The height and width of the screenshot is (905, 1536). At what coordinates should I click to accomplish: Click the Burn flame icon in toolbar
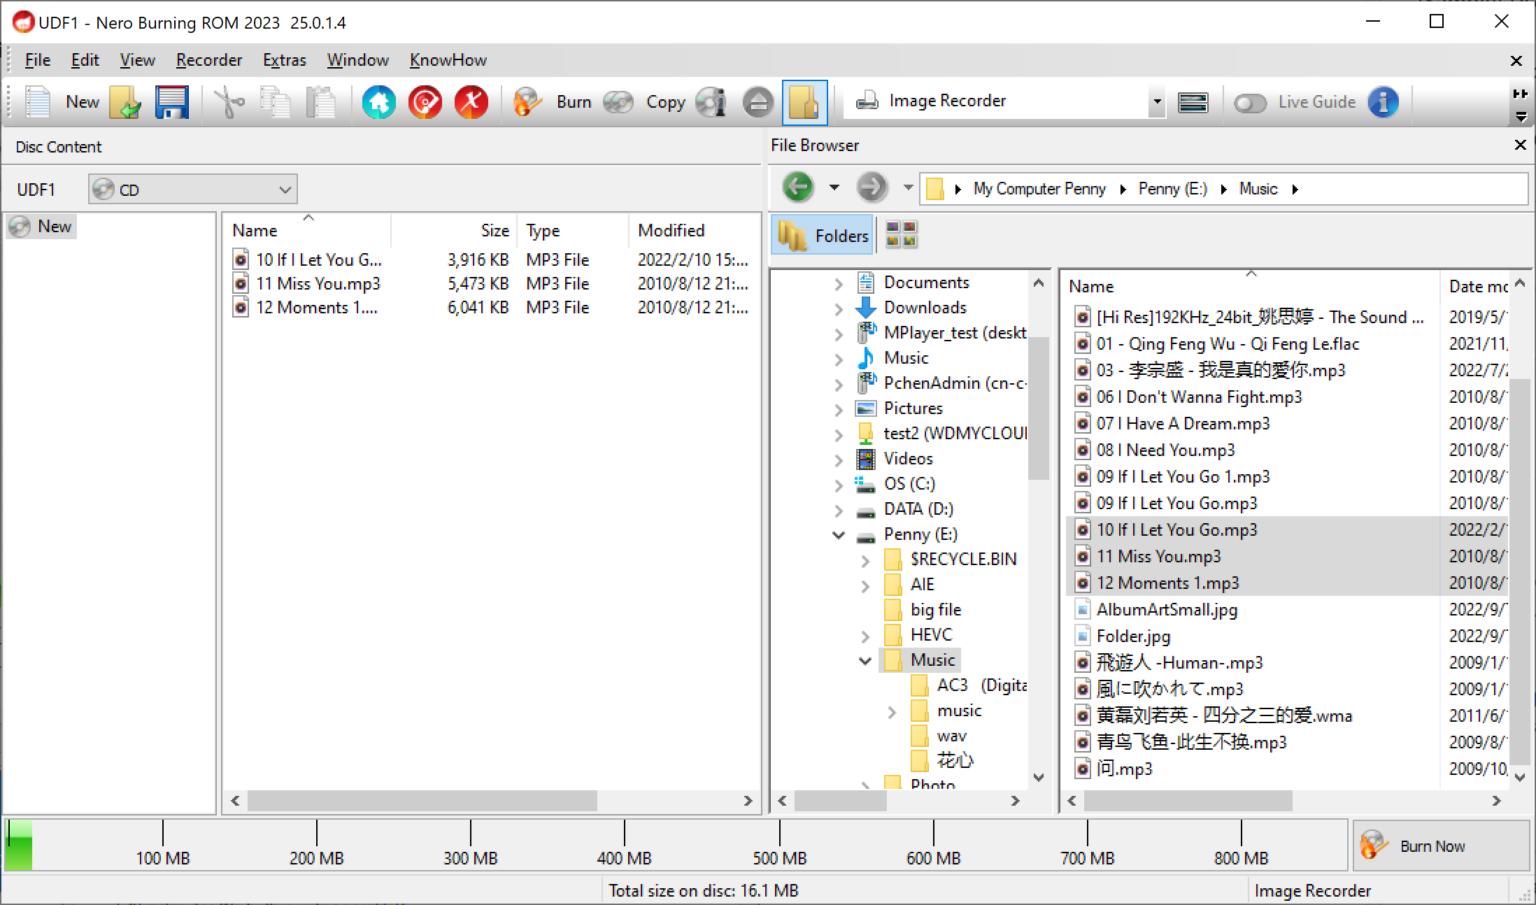528,102
